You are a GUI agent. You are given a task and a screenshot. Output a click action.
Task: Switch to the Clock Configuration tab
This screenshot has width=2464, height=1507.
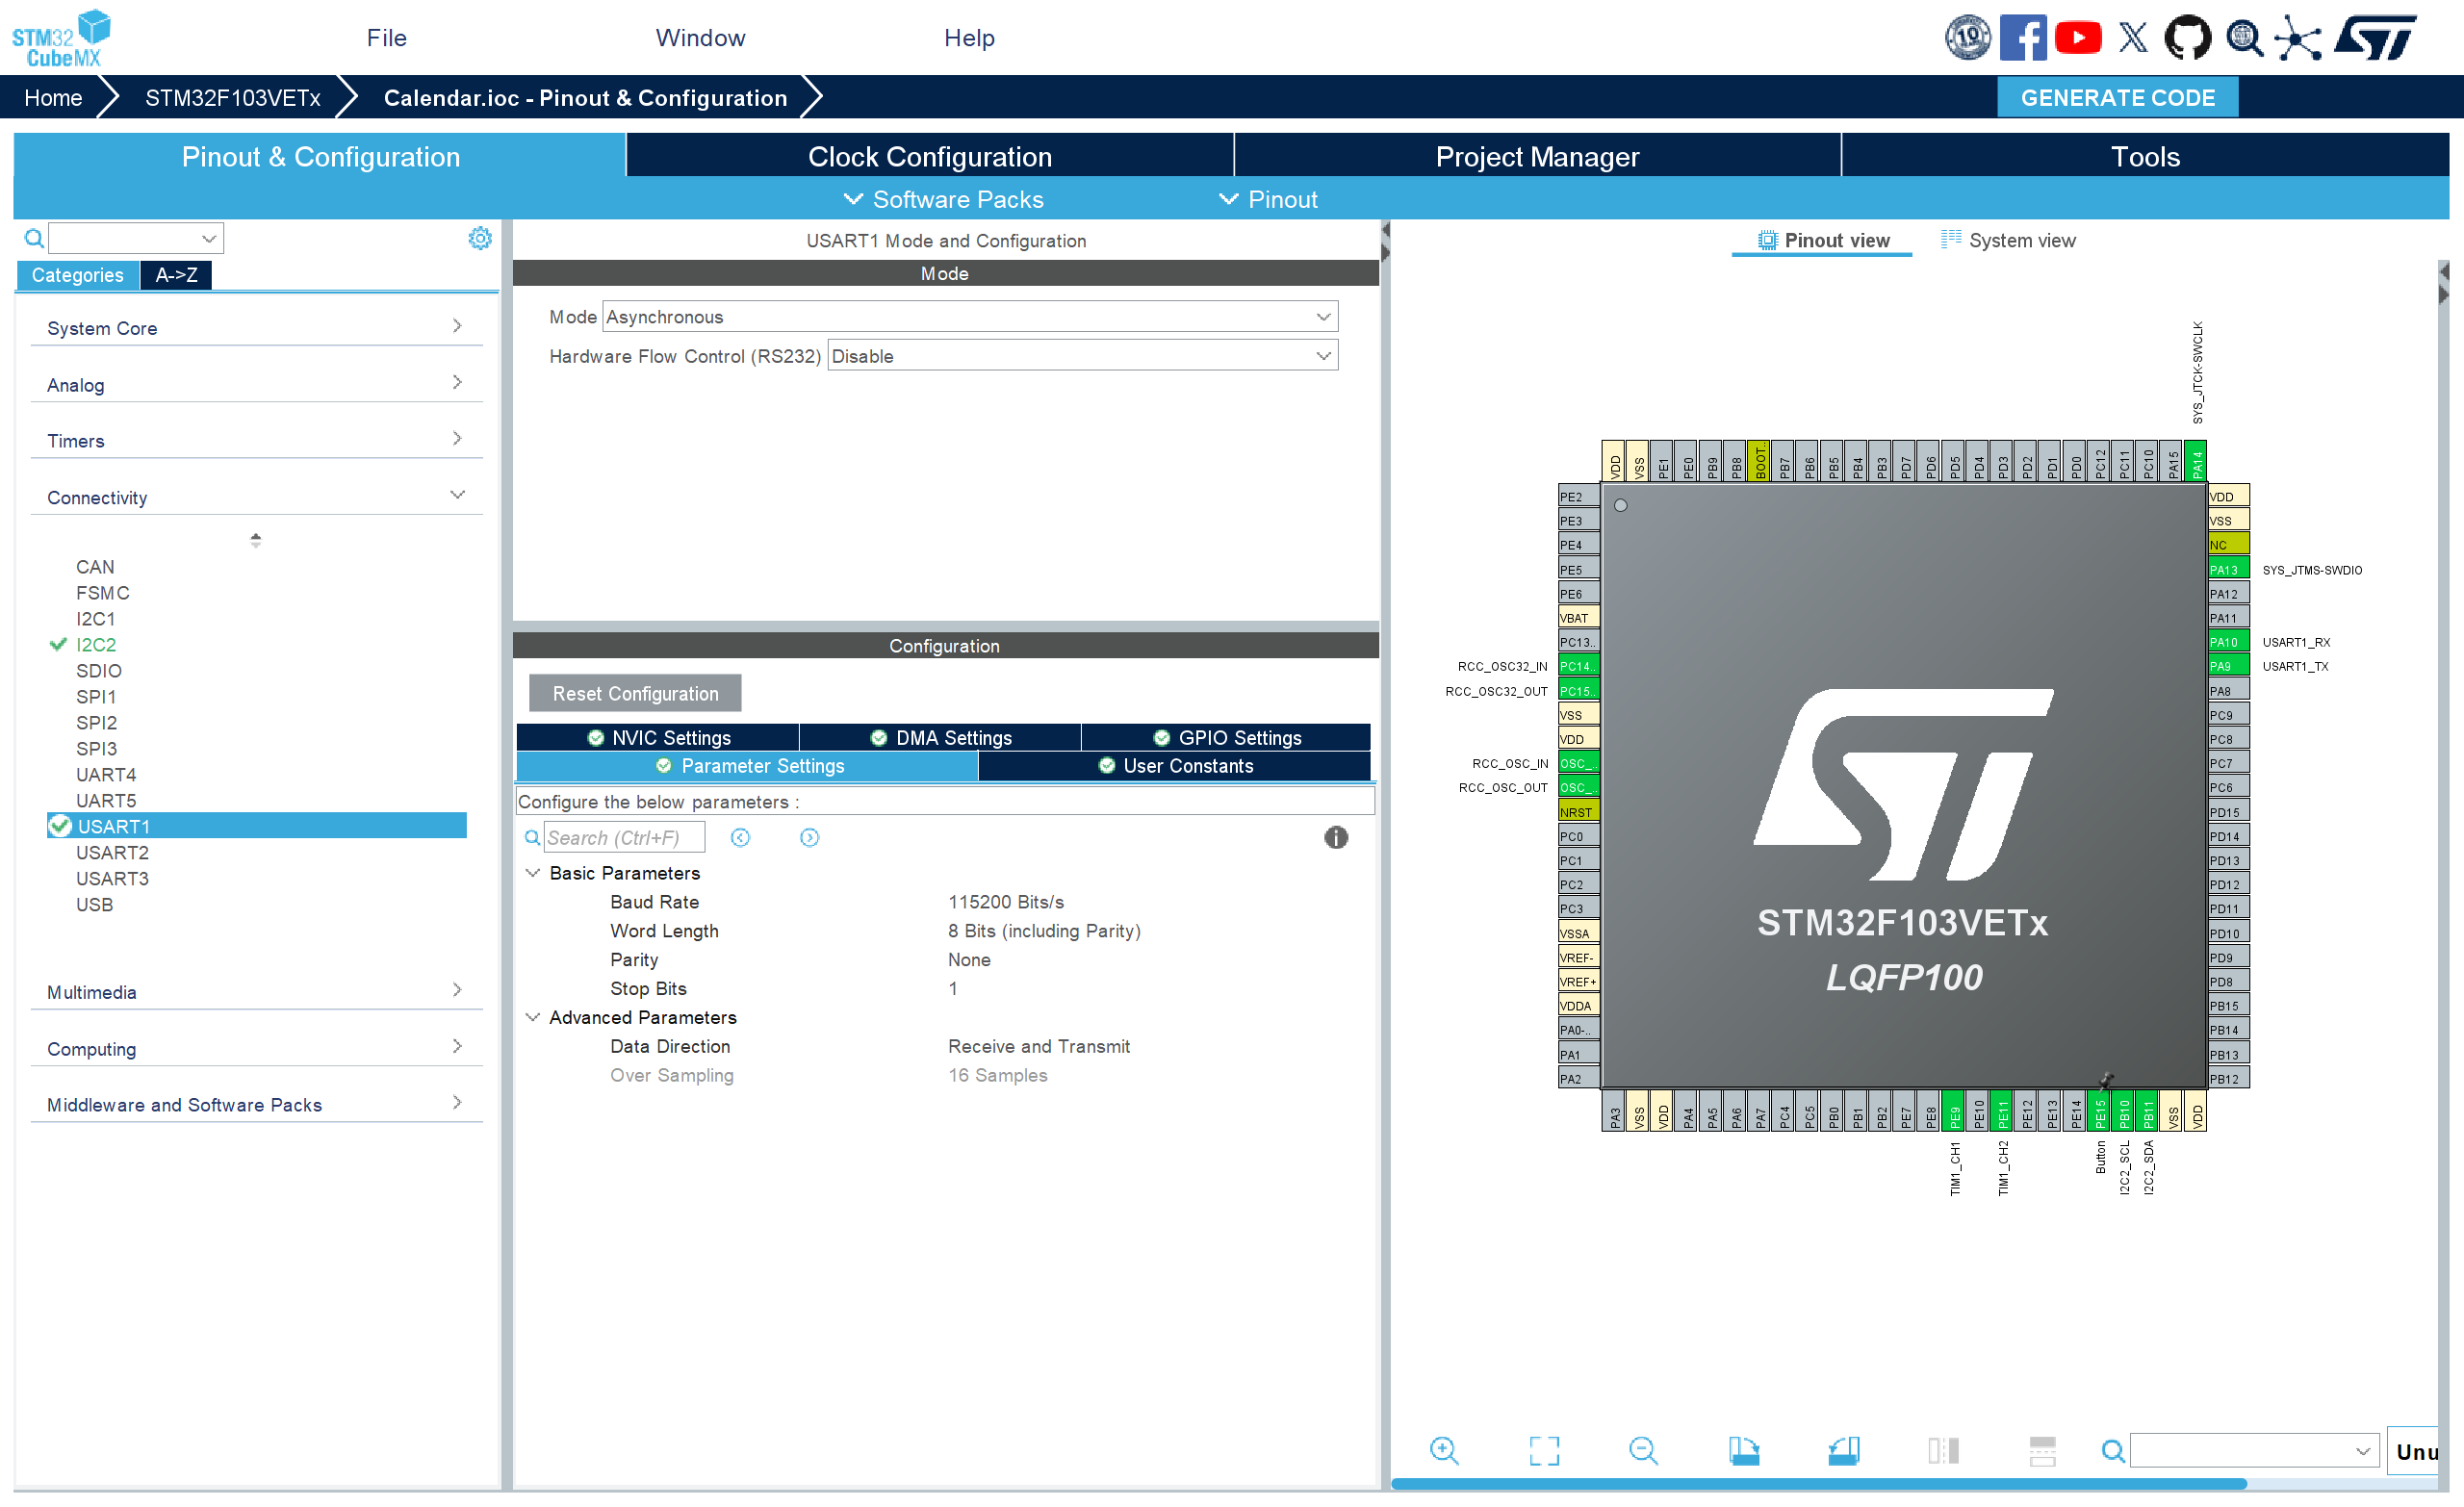click(x=929, y=157)
